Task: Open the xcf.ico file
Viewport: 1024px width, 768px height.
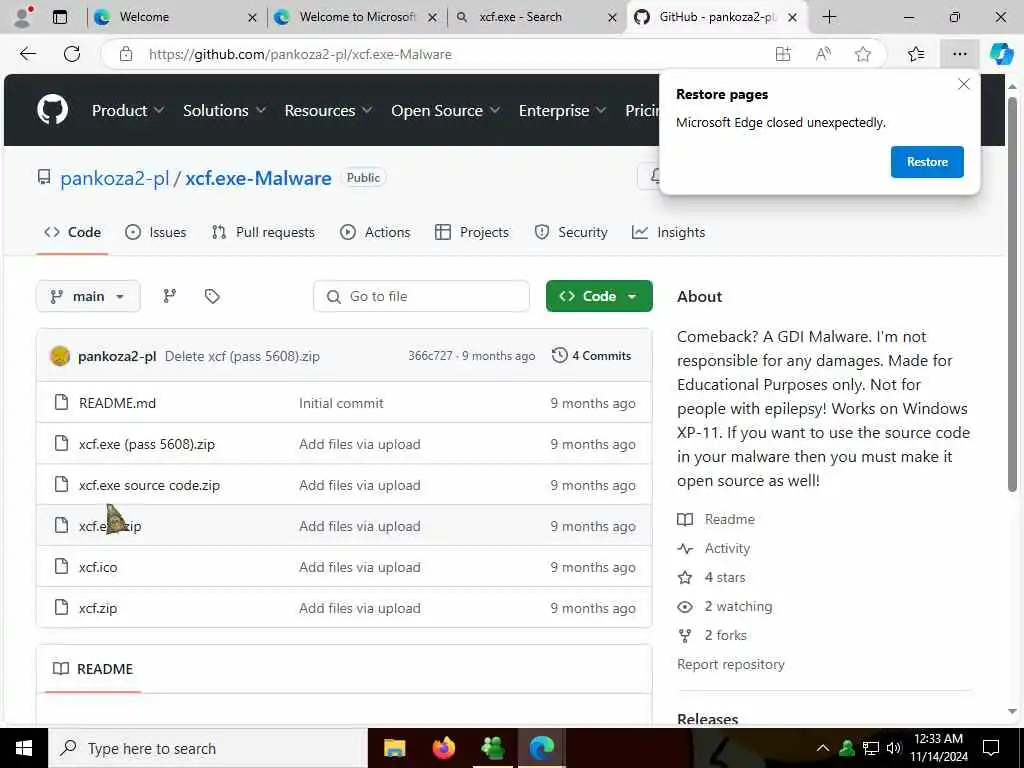Action: 98,567
